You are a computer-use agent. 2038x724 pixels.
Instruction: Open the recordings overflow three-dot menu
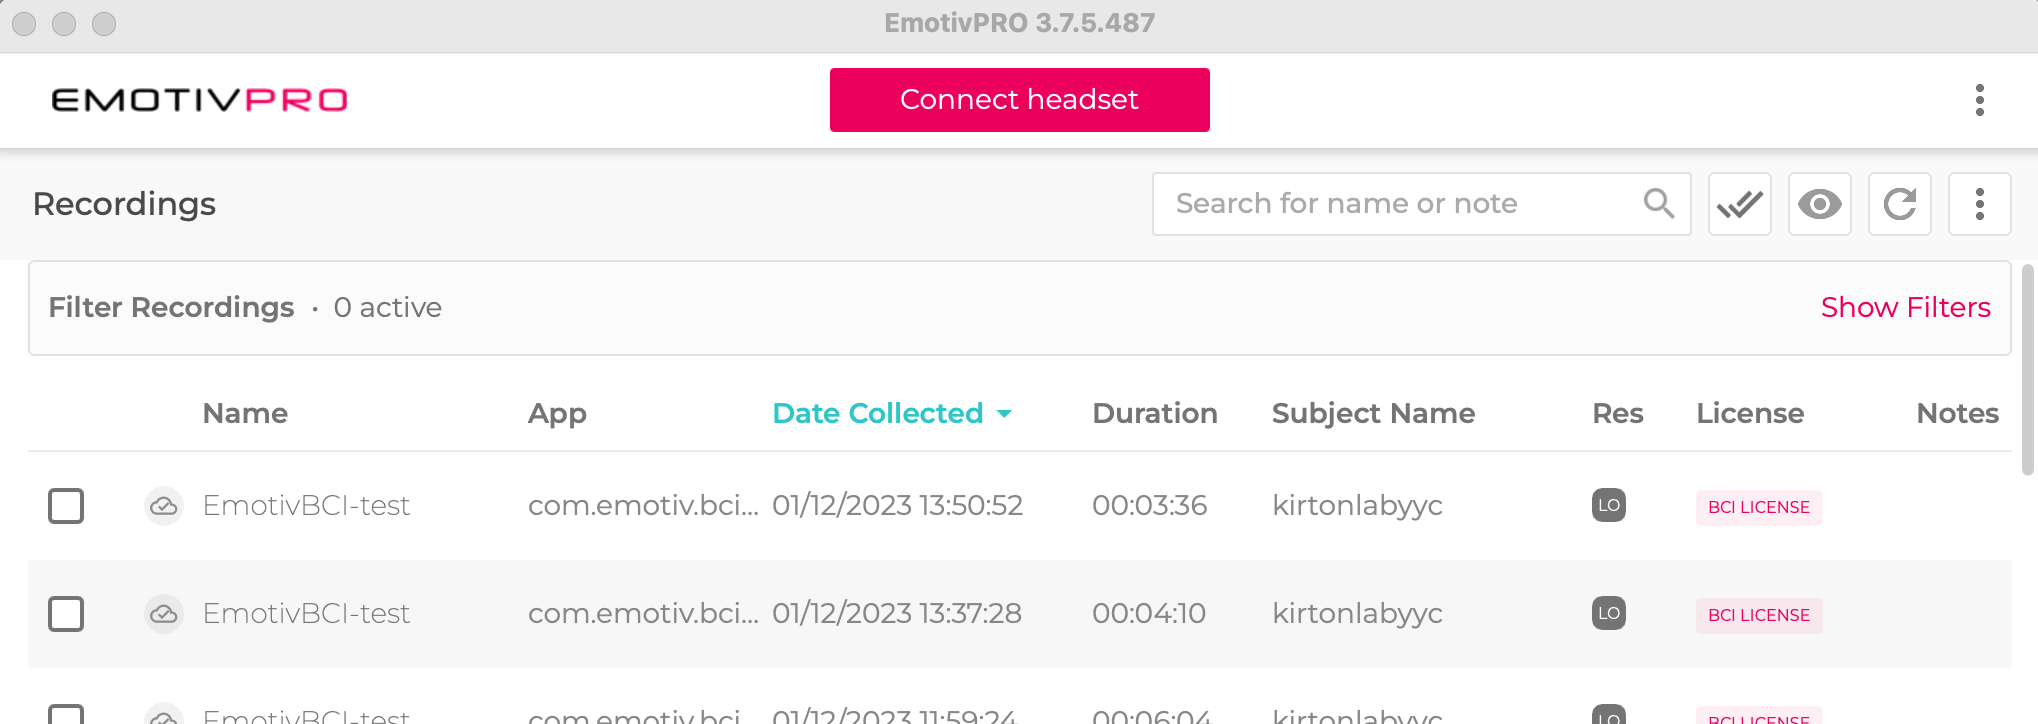(1979, 204)
